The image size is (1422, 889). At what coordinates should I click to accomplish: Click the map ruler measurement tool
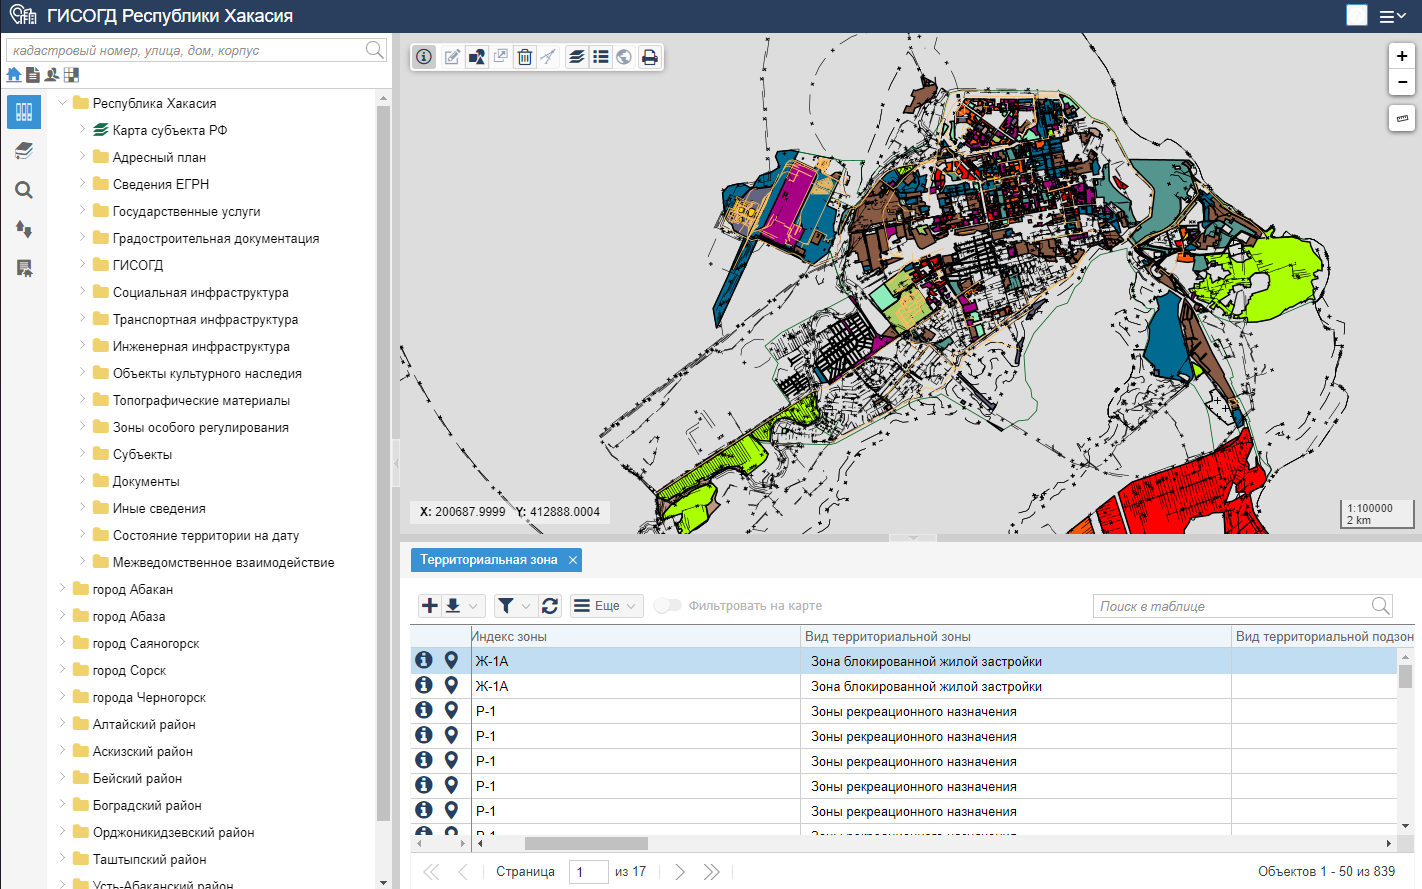tap(1402, 118)
